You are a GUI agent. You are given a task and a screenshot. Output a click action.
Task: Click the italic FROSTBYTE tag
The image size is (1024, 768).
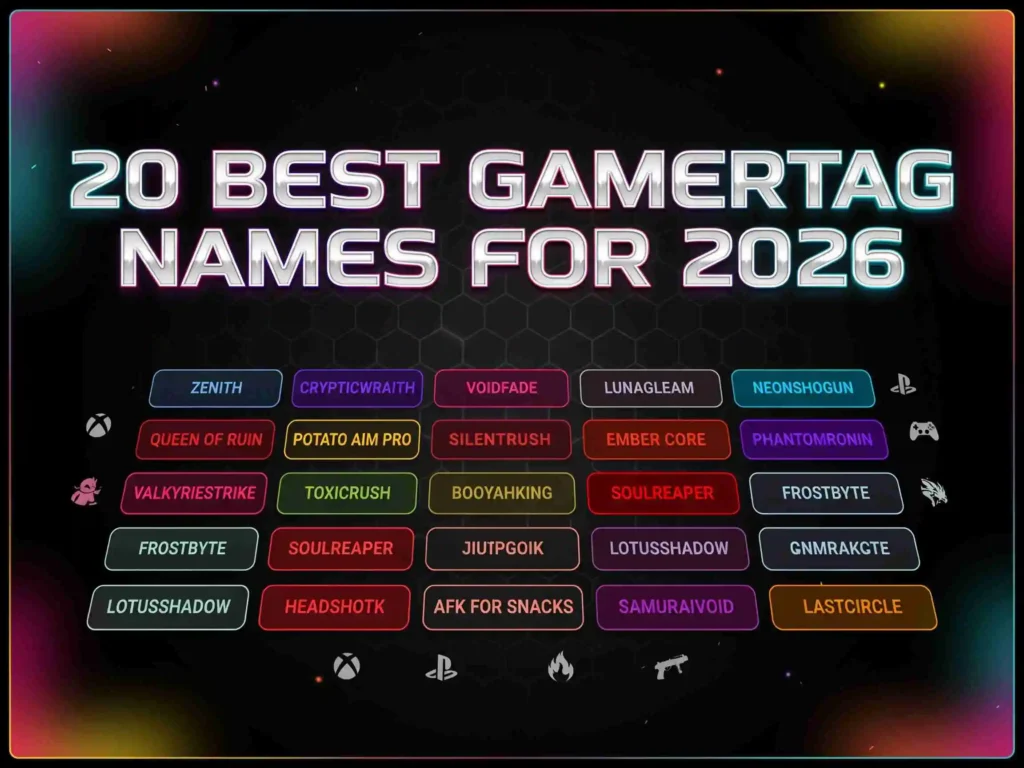pos(182,549)
